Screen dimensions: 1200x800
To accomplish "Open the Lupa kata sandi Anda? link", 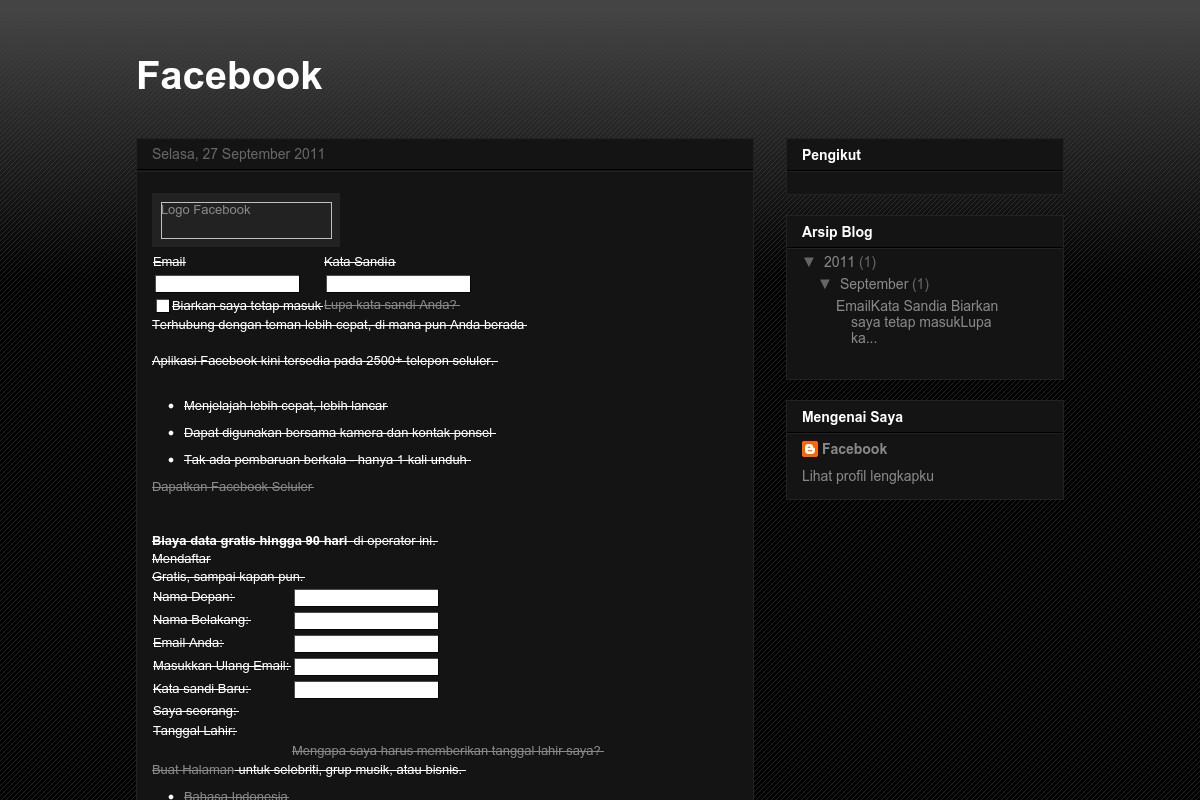I will (390, 305).
